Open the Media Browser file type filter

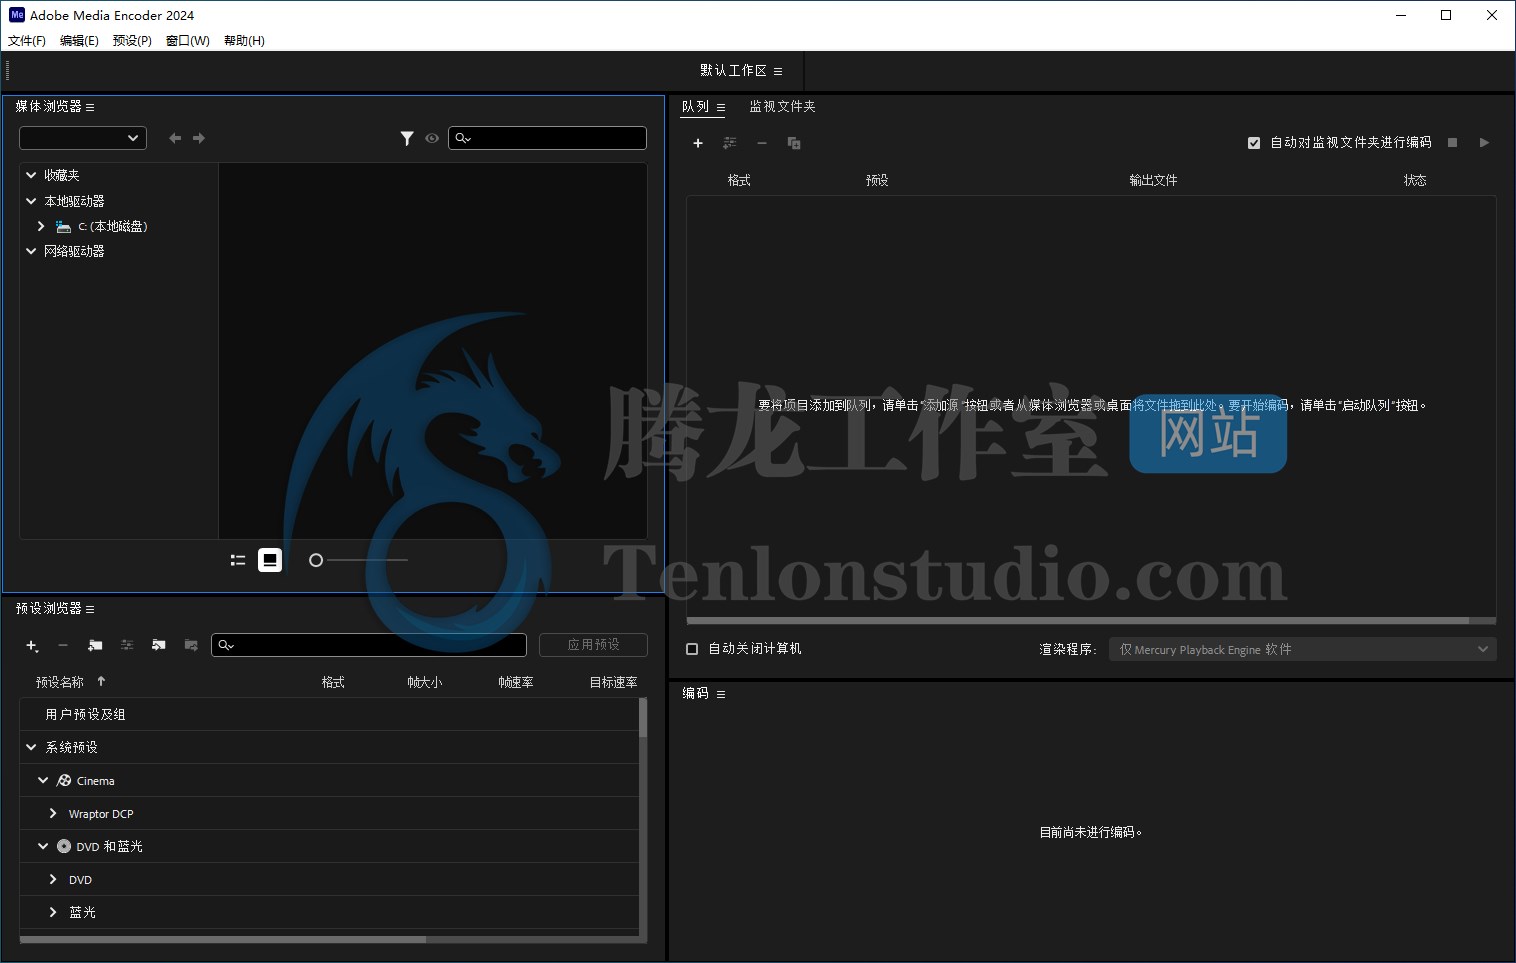click(x=407, y=138)
